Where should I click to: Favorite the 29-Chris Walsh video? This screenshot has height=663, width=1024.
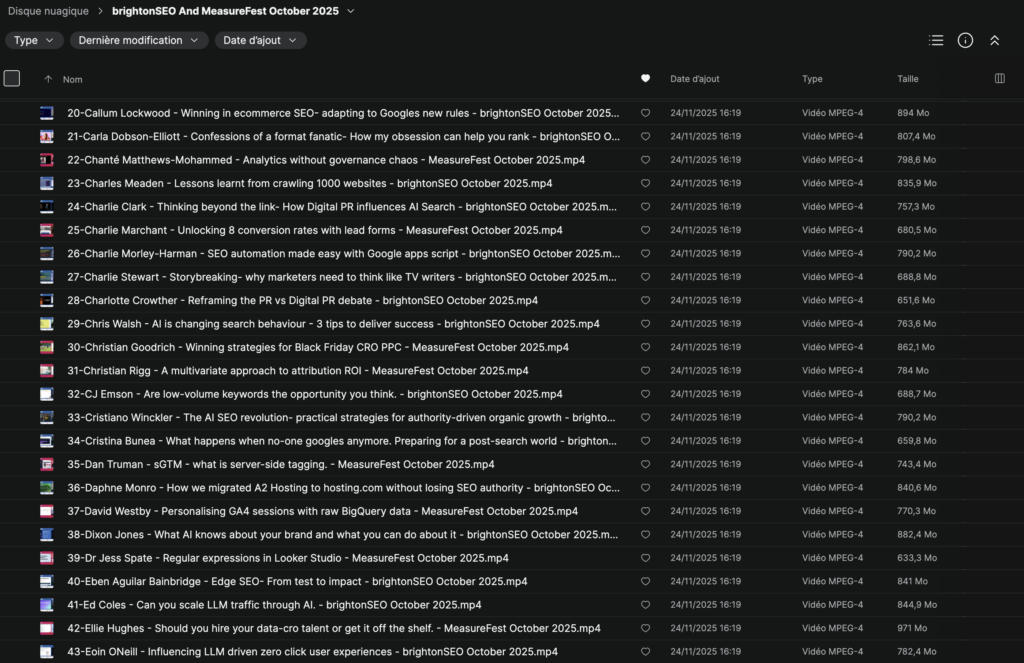[x=645, y=324]
